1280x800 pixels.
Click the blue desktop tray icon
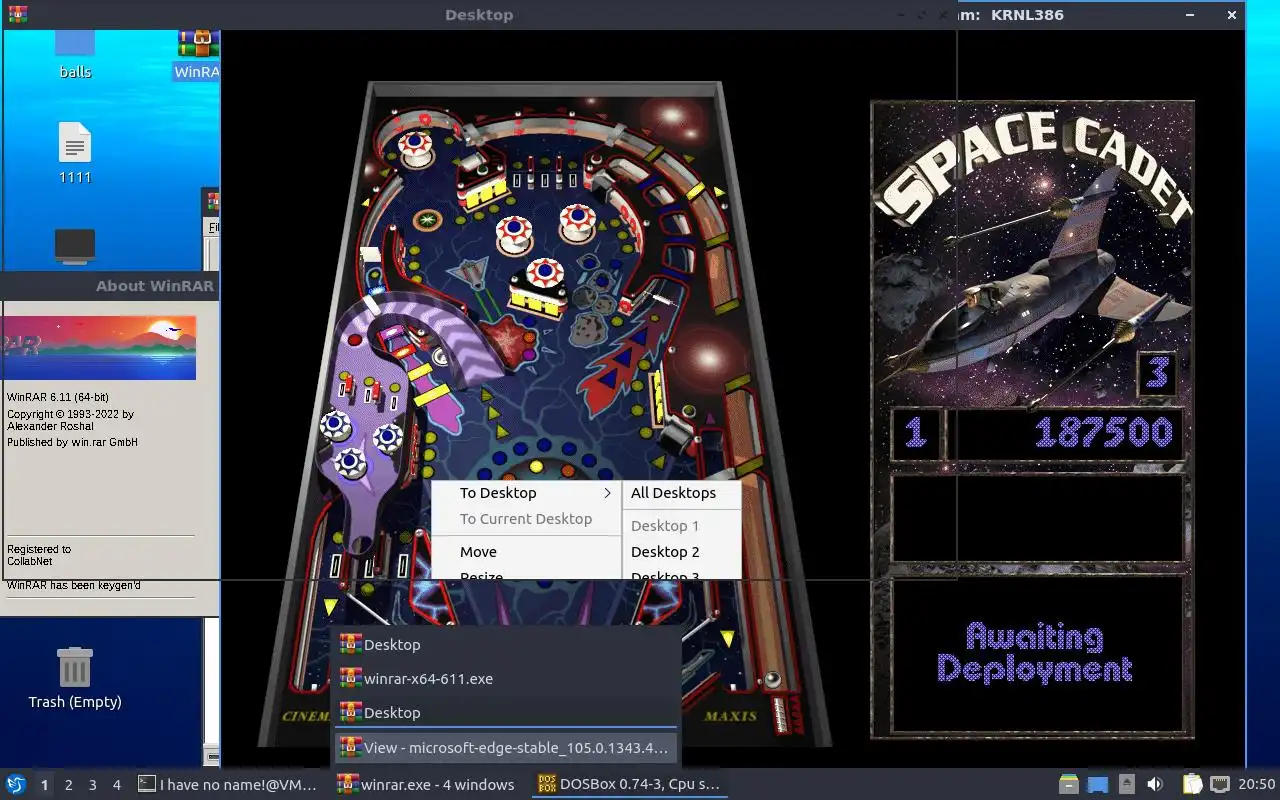(x=1098, y=784)
